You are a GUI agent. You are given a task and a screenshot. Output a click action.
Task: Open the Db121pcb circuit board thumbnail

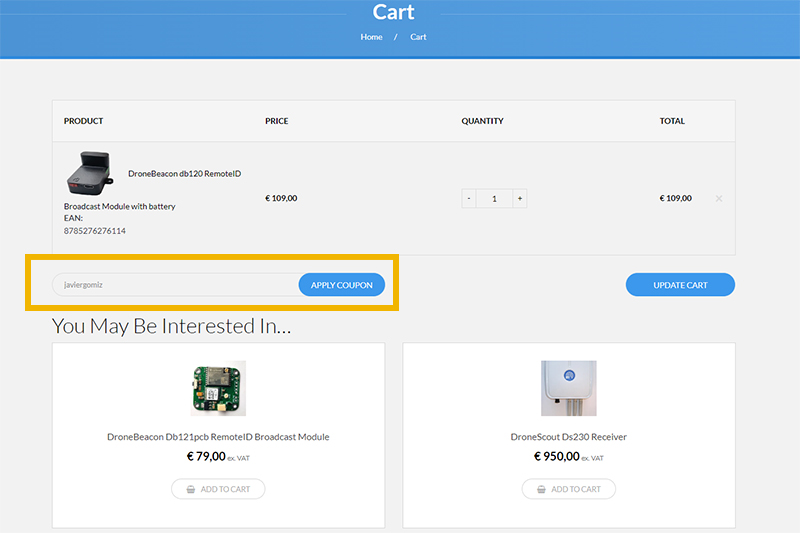coord(218,388)
